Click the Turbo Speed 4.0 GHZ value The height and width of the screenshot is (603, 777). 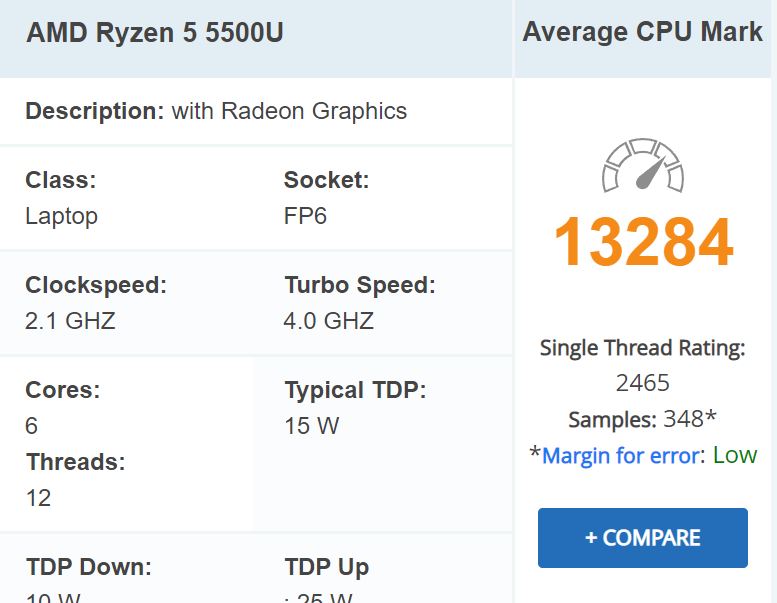coord(329,321)
